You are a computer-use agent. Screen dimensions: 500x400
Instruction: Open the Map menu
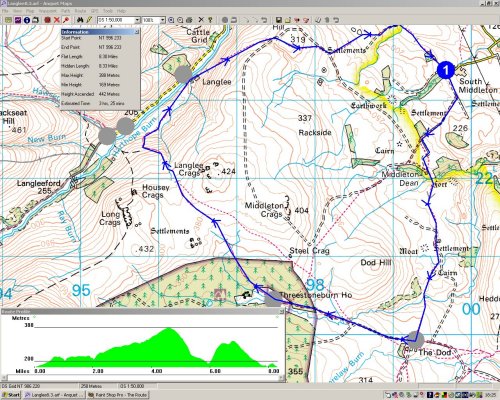pos(30,11)
